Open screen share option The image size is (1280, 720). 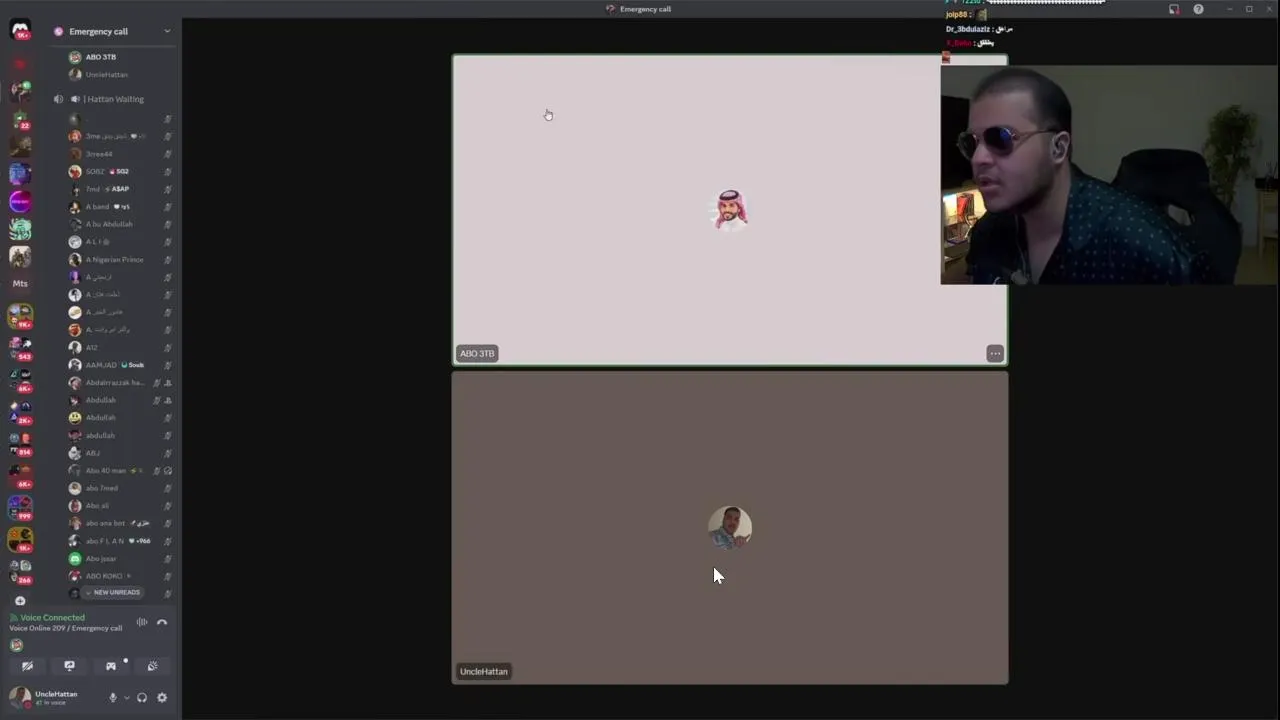69,666
